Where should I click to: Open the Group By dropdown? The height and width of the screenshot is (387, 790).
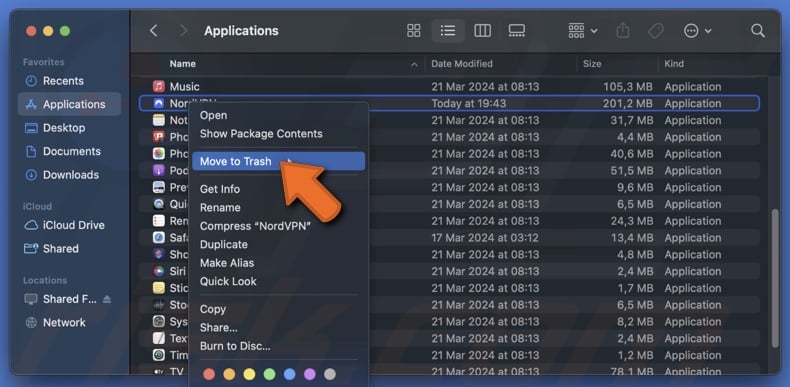point(583,31)
